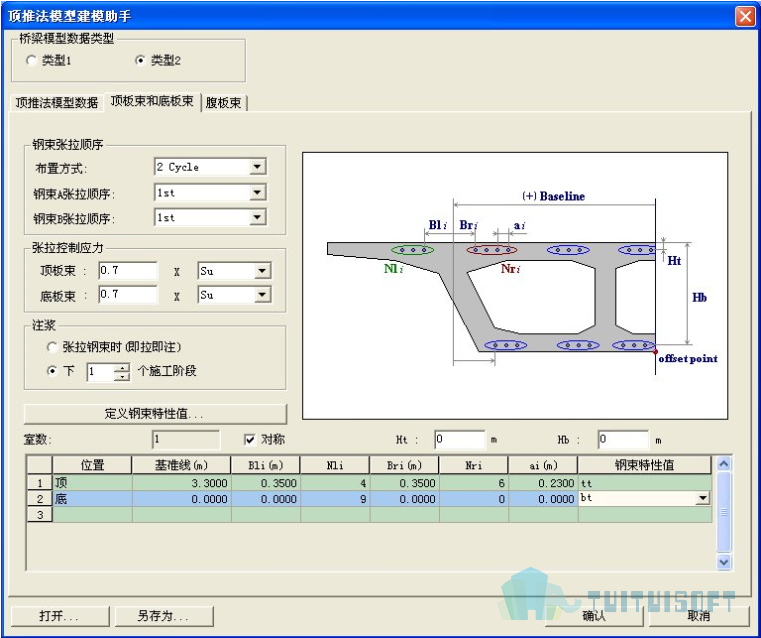Image resolution: width=761 pixels, height=638 pixels.
Task: Click the 确认 button
Action: click(594, 616)
